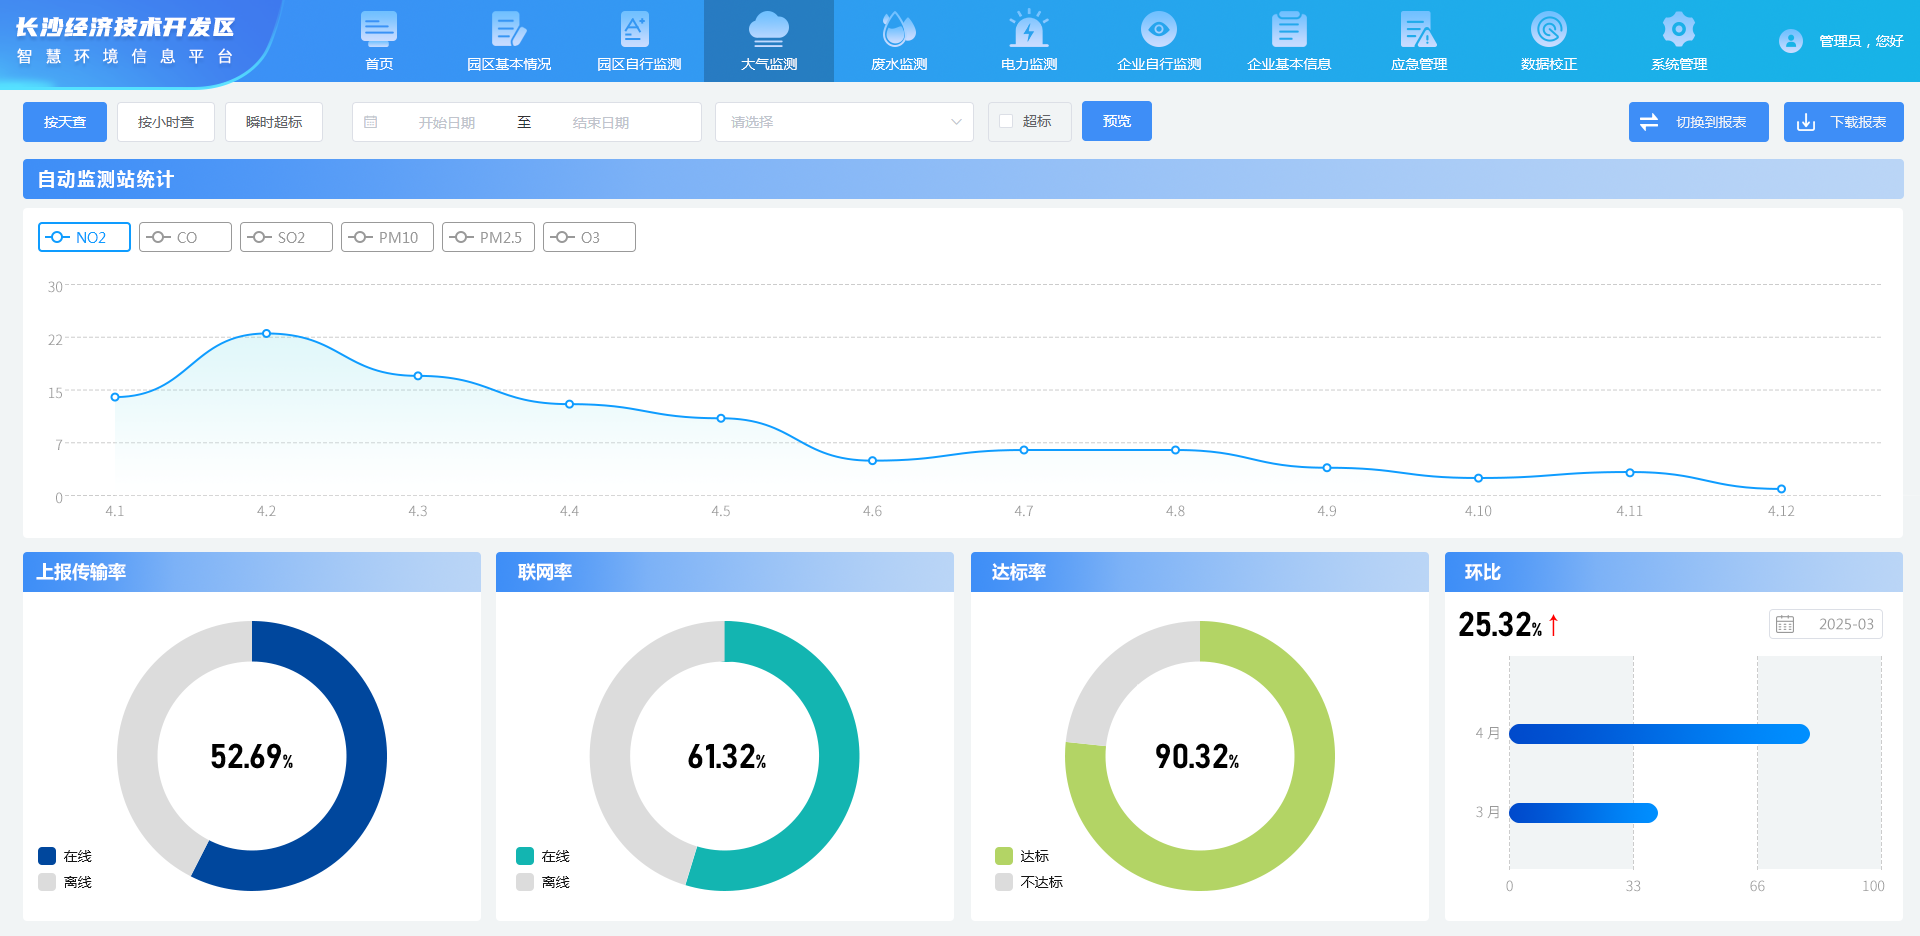
Task: Click the 4.2 data point on chart
Action: pos(266,333)
